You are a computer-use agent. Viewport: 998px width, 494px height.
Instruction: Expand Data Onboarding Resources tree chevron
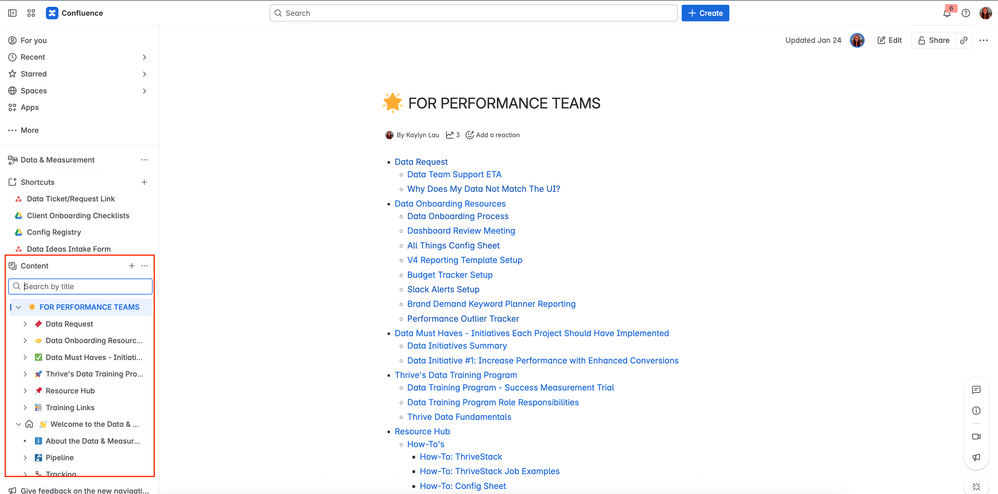[25, 341]
